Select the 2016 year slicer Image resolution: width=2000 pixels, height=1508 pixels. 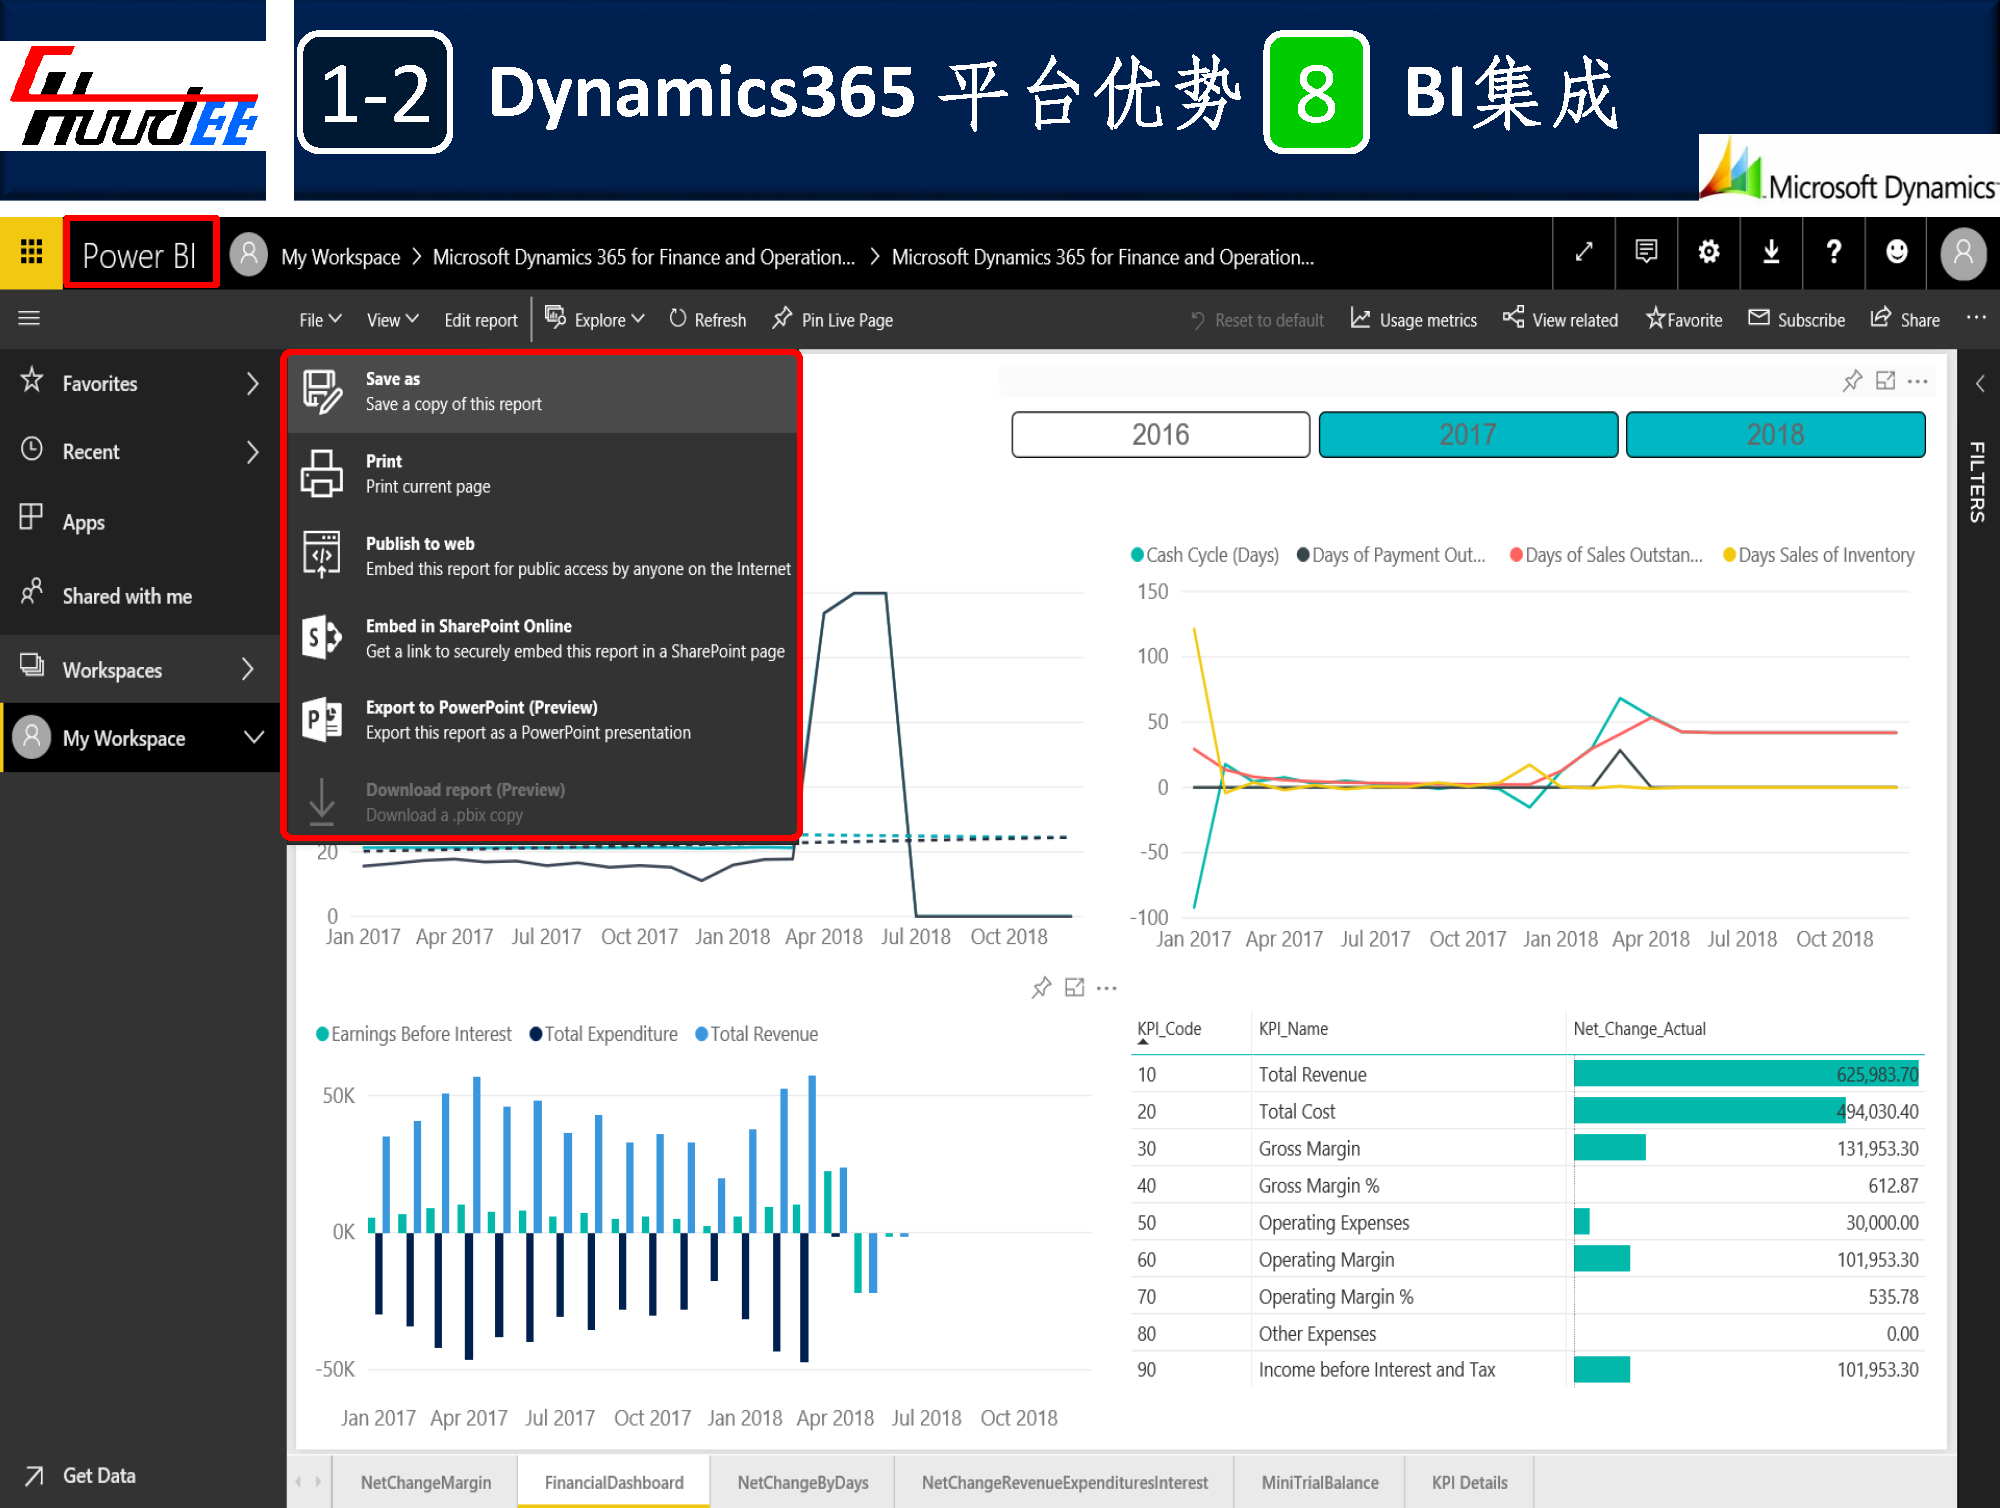point(1160,435)
